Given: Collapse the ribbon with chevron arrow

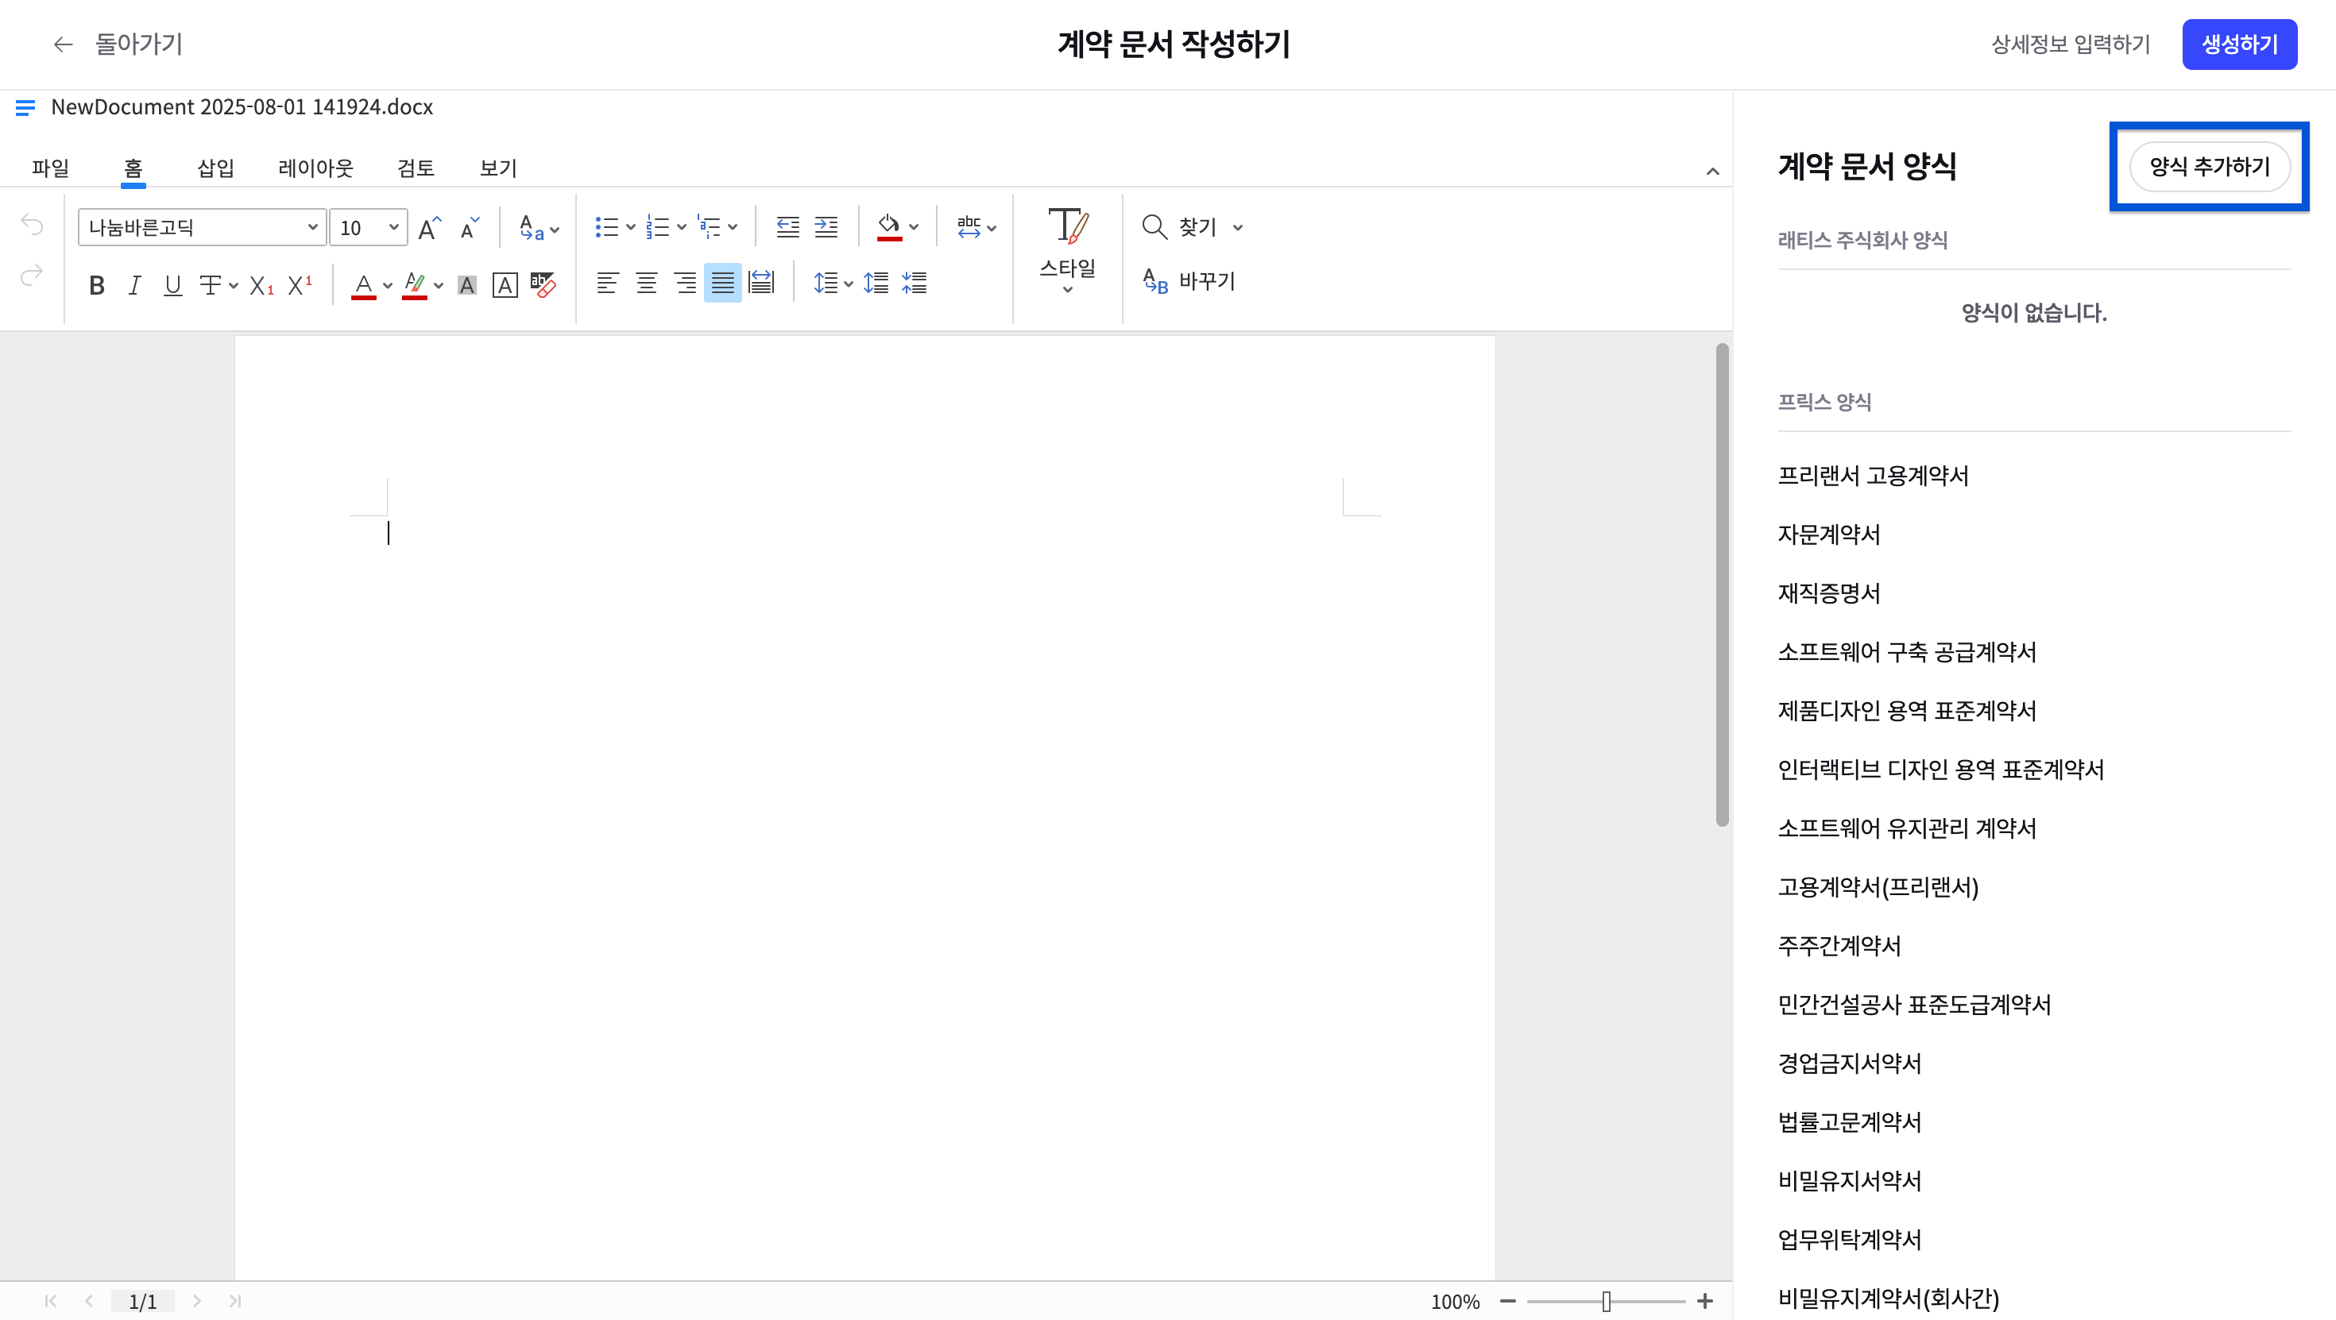Looking at the screenshot, I should (x=1712, y=172).
